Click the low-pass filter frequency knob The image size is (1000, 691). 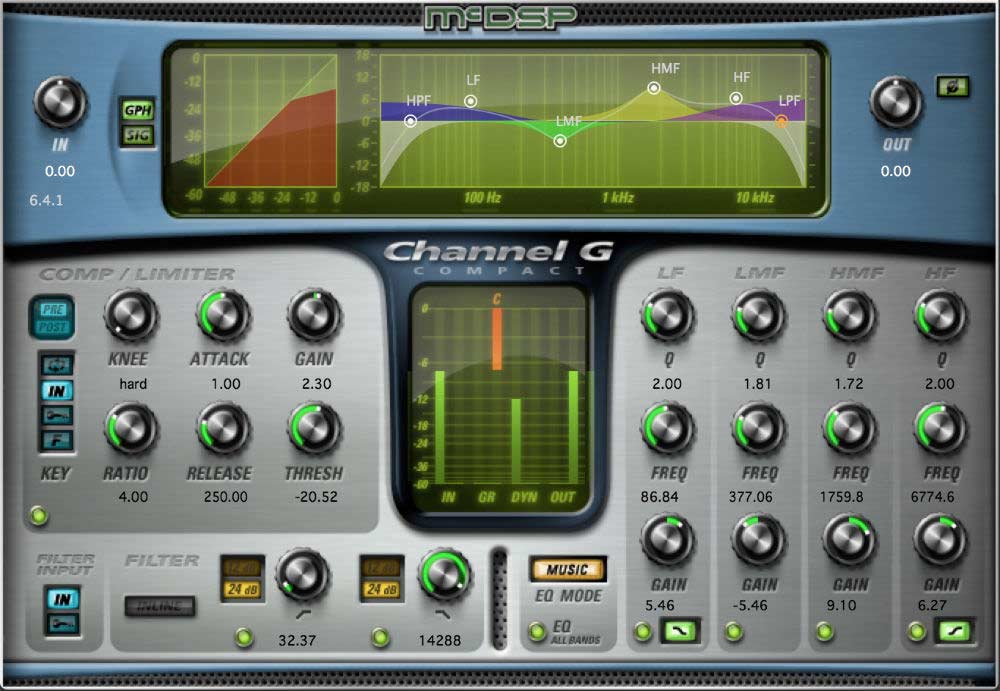pyautogui.click(x=445, y=576)
